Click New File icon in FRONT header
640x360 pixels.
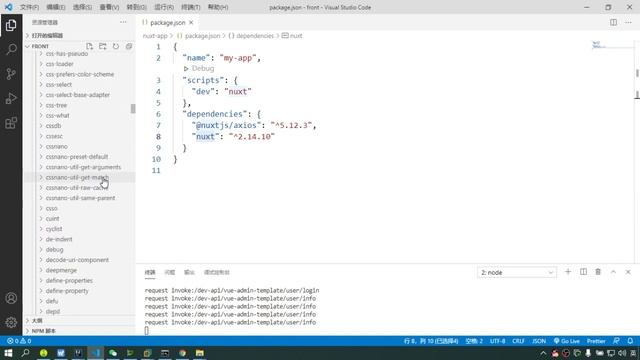click(89, 46)
